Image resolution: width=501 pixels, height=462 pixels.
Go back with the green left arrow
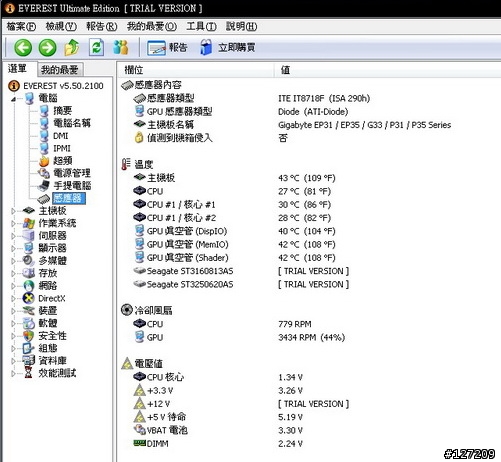(x=23, y=48)
